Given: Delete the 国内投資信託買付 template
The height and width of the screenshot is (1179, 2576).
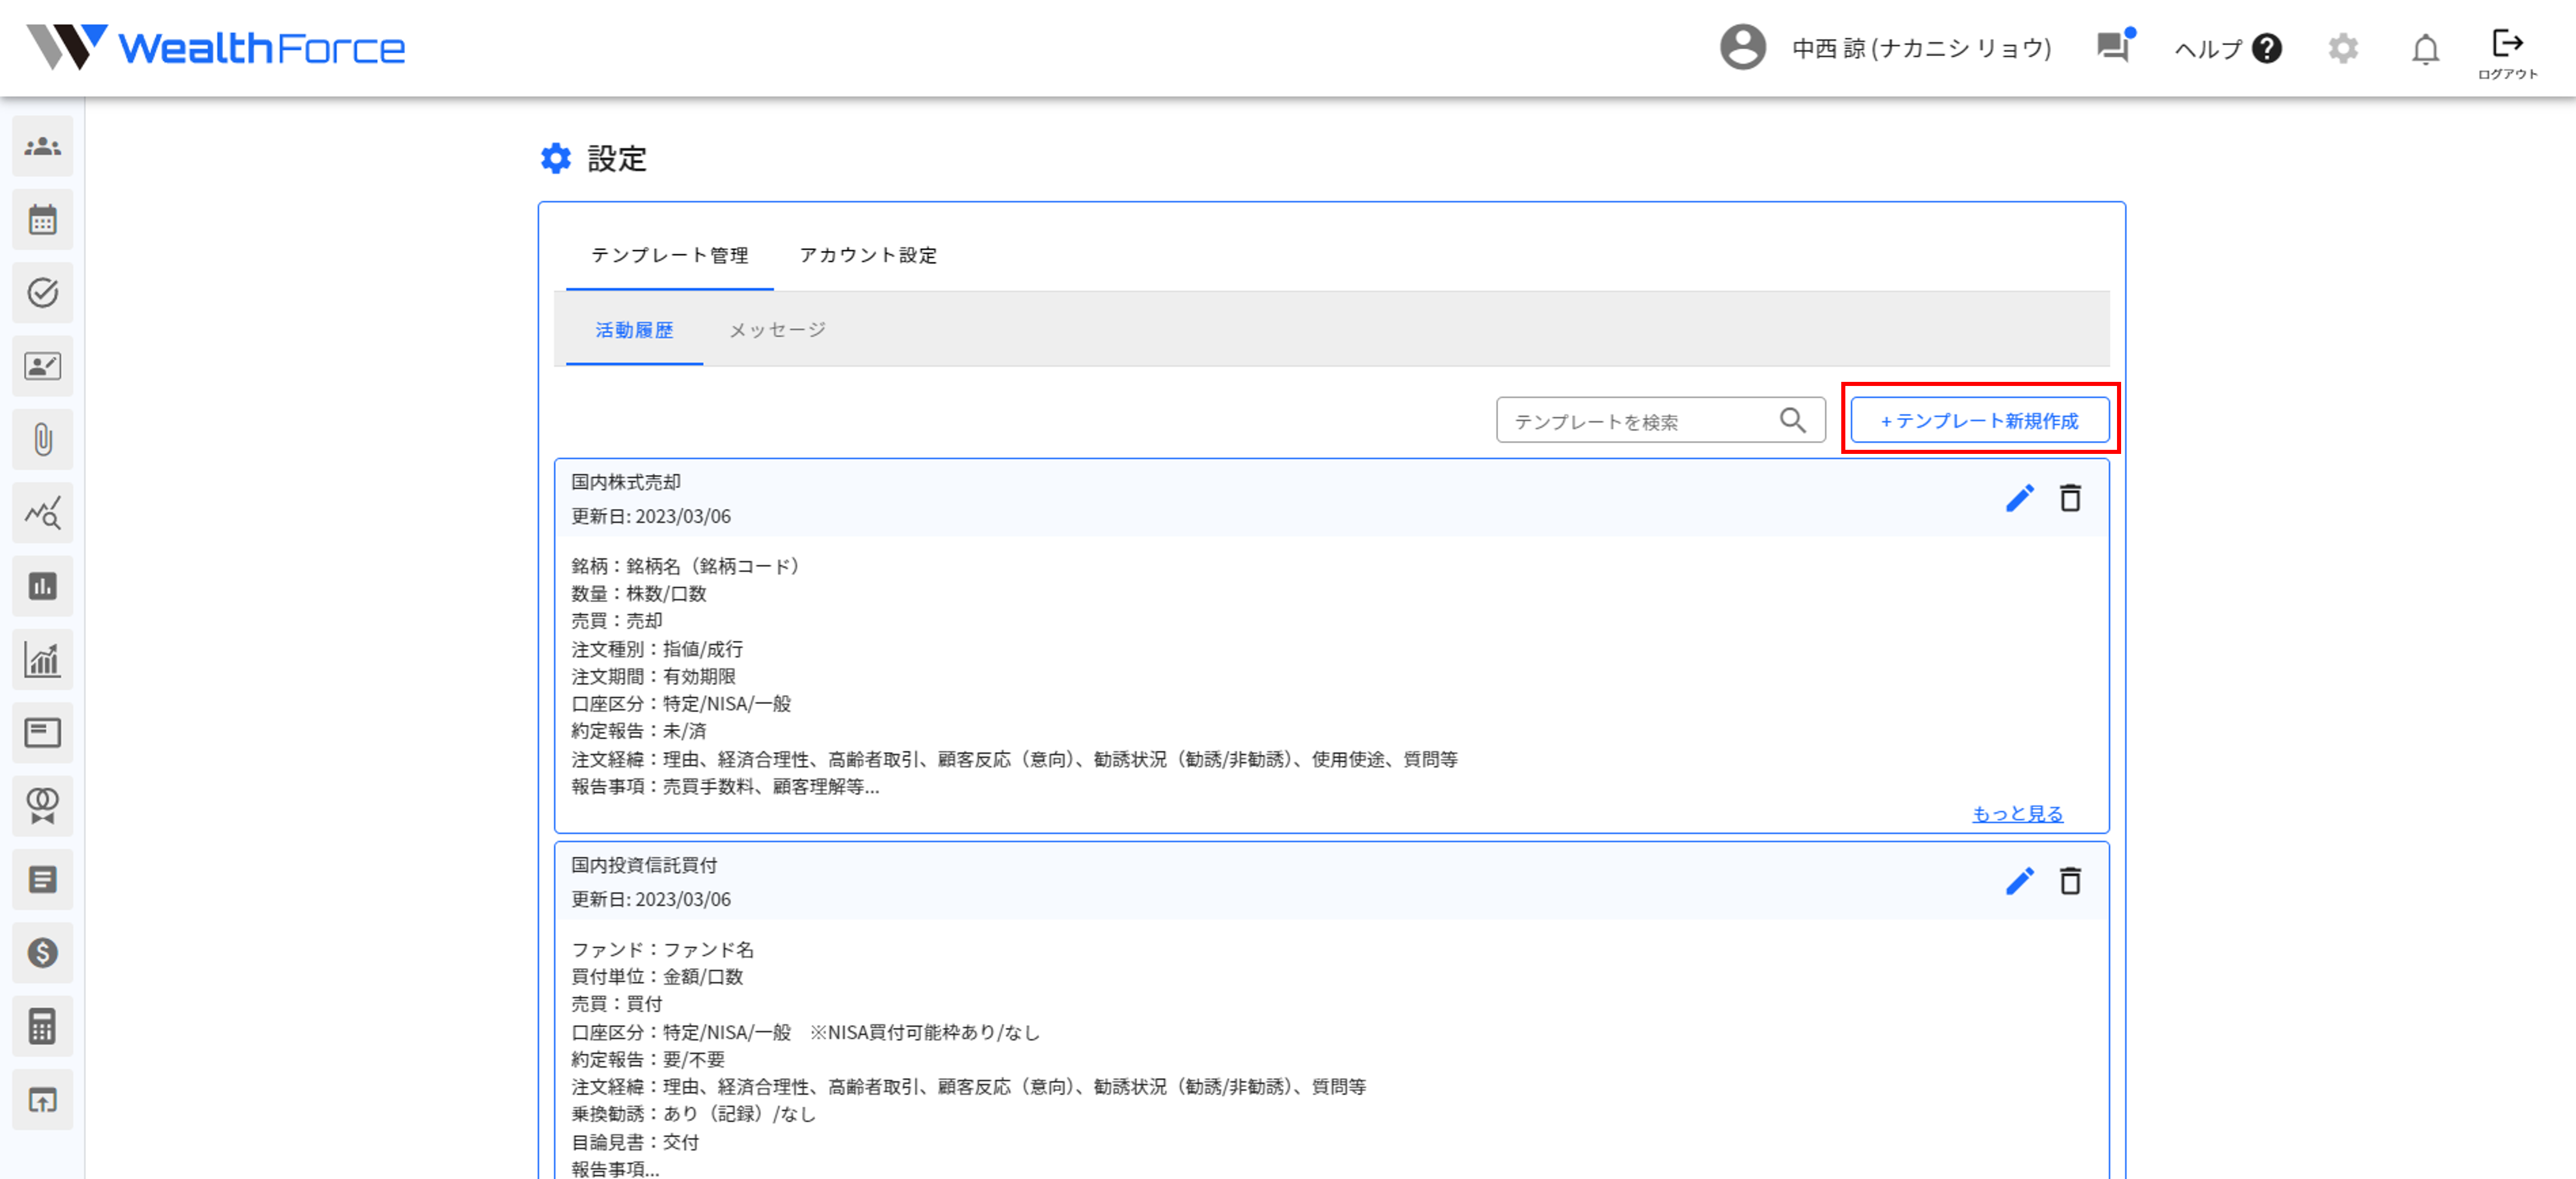Looking at the screenshot, I should coord(2070,881).
